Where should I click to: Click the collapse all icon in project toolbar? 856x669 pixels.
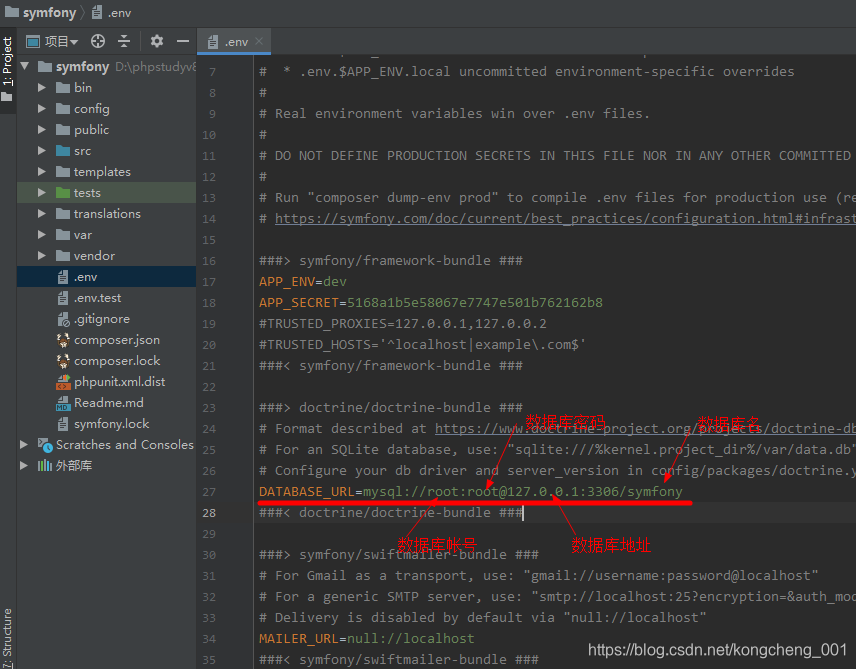pyautogui.click(x=124, y=41)
